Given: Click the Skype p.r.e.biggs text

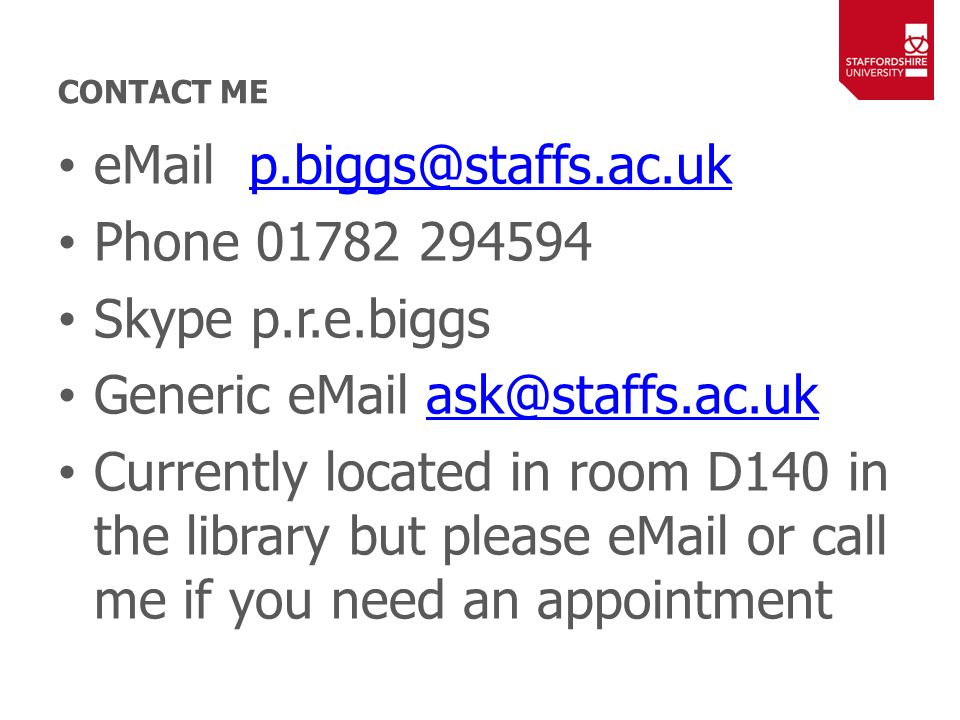Looking at the screenshot, I should coord(292,320).
